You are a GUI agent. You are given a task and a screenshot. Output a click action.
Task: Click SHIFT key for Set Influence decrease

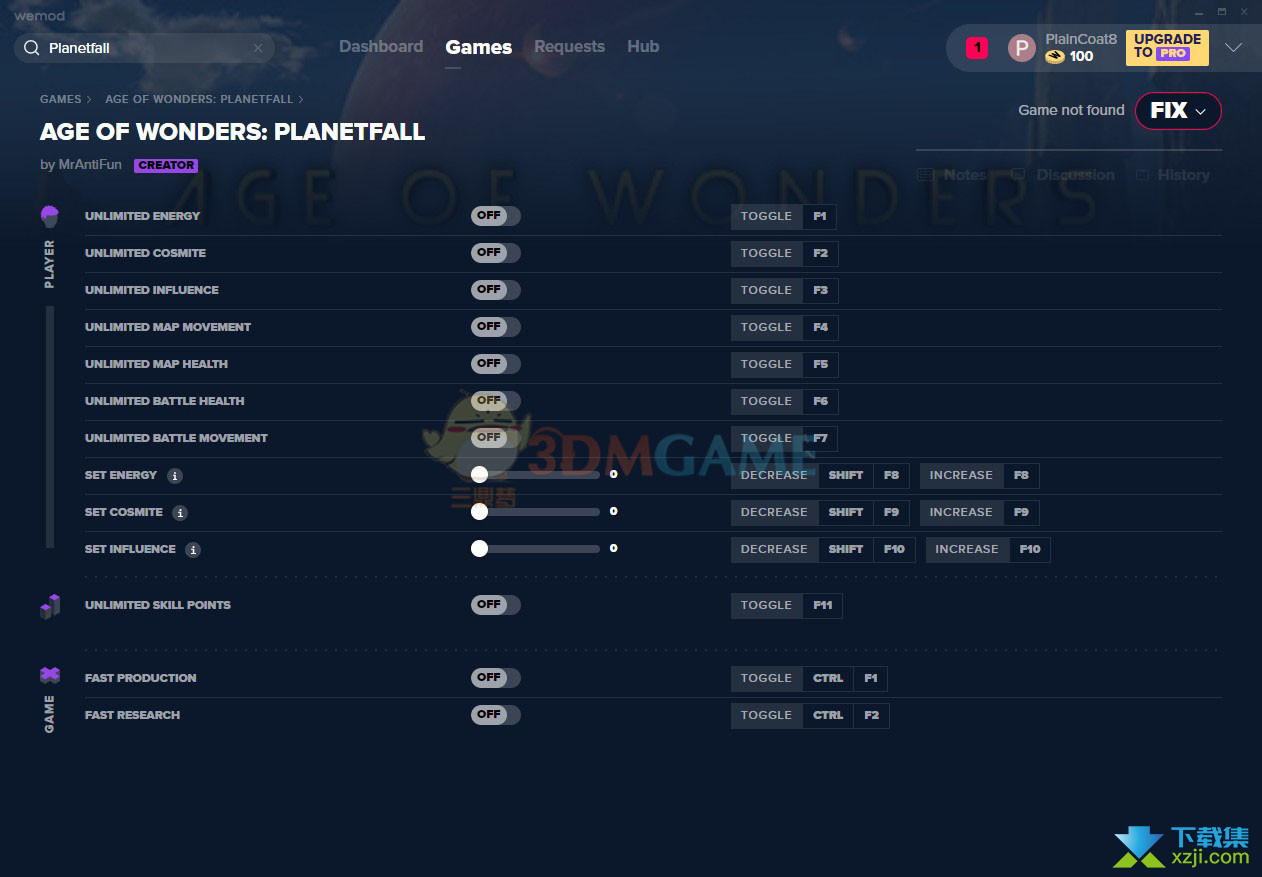(x=845, y=550)
